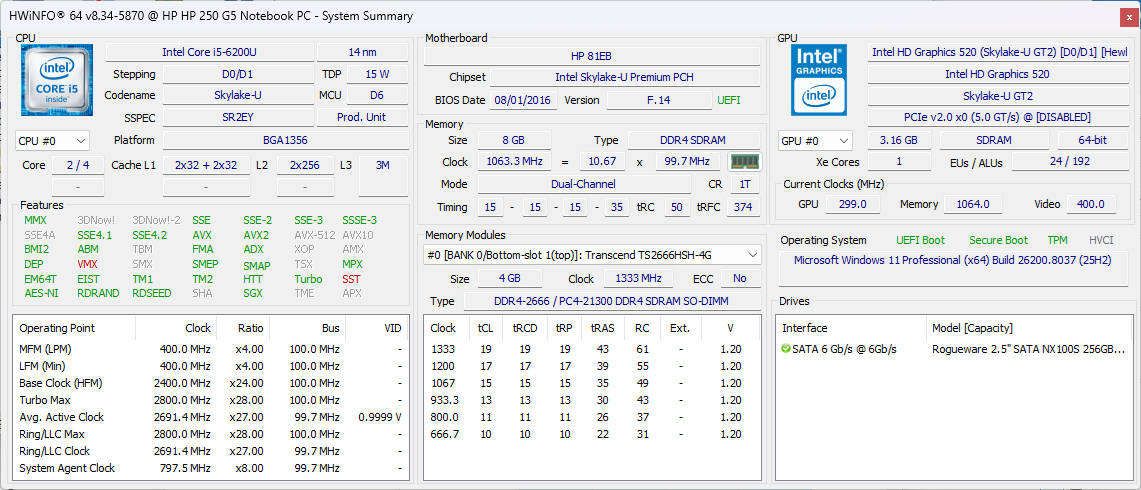
Task: Click the Chipset value Intel Skylake-U Premium PCH
Action: (625, 77)
